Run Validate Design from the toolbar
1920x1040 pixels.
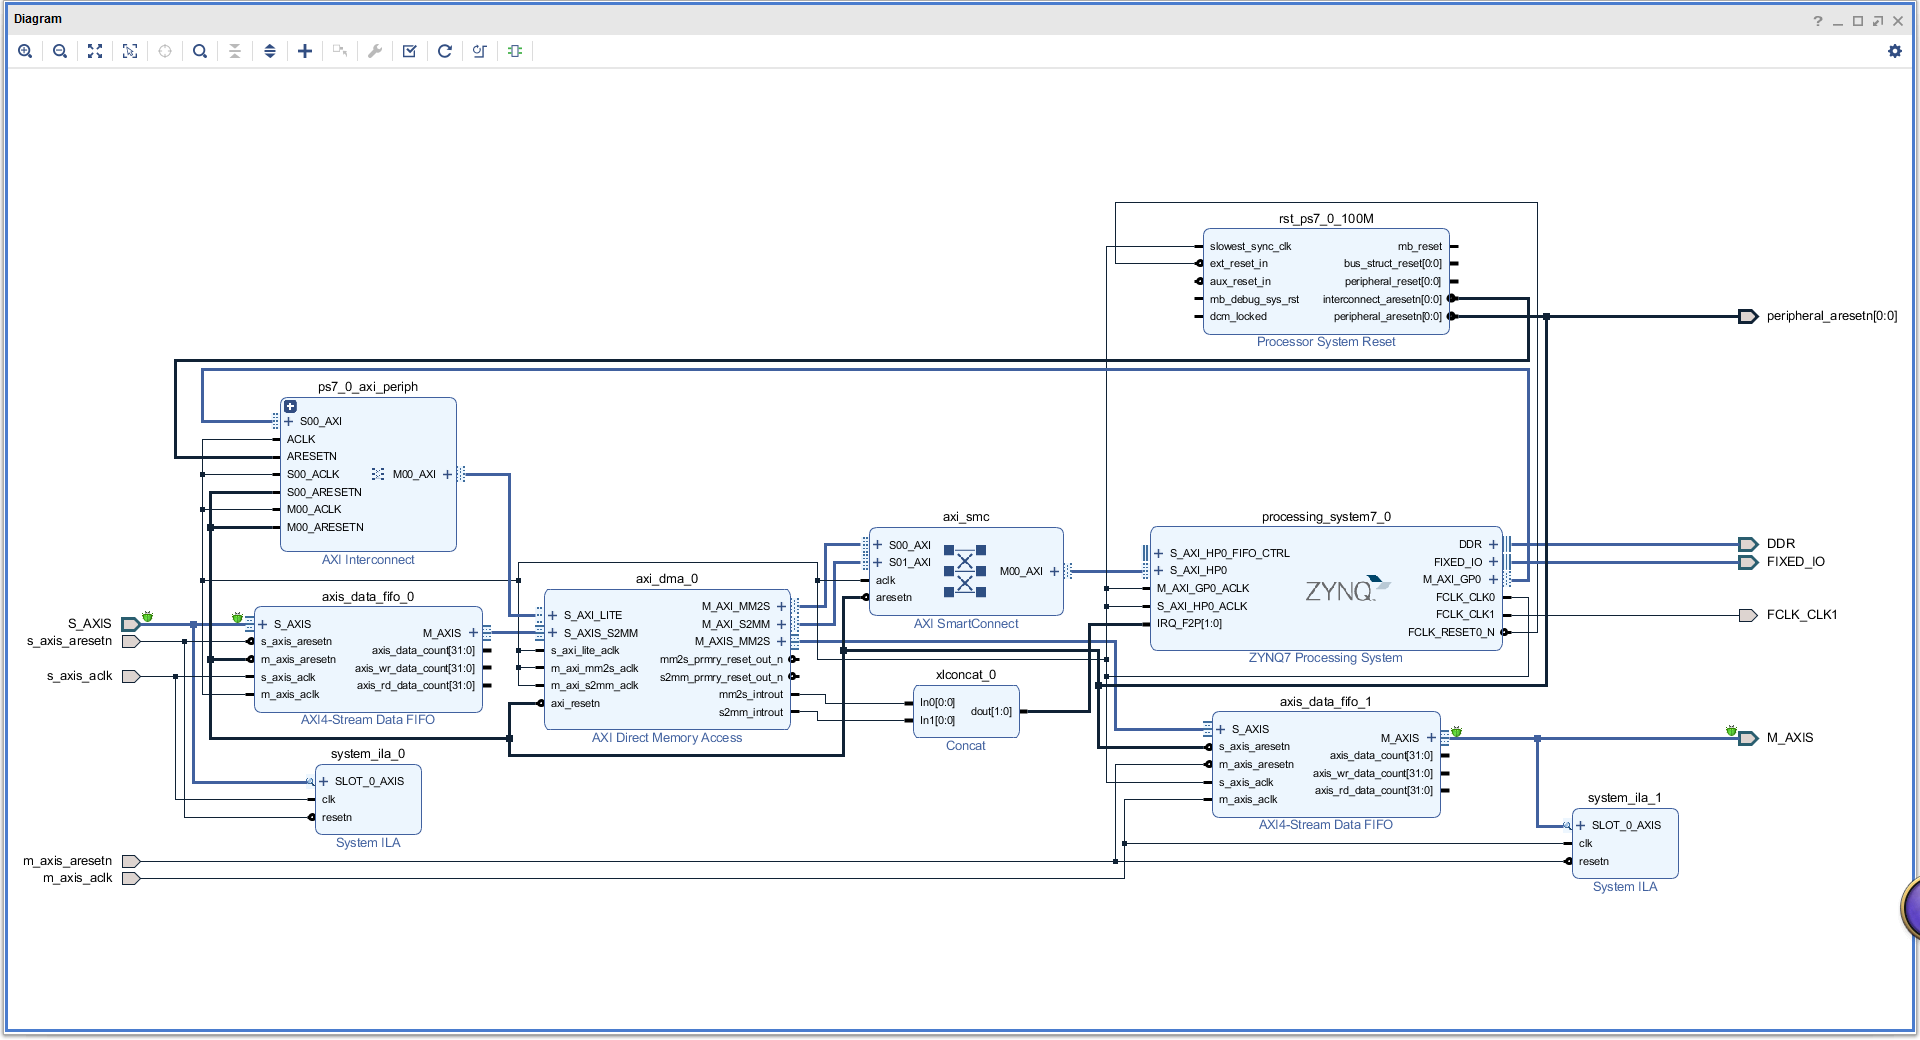(410, 51)
